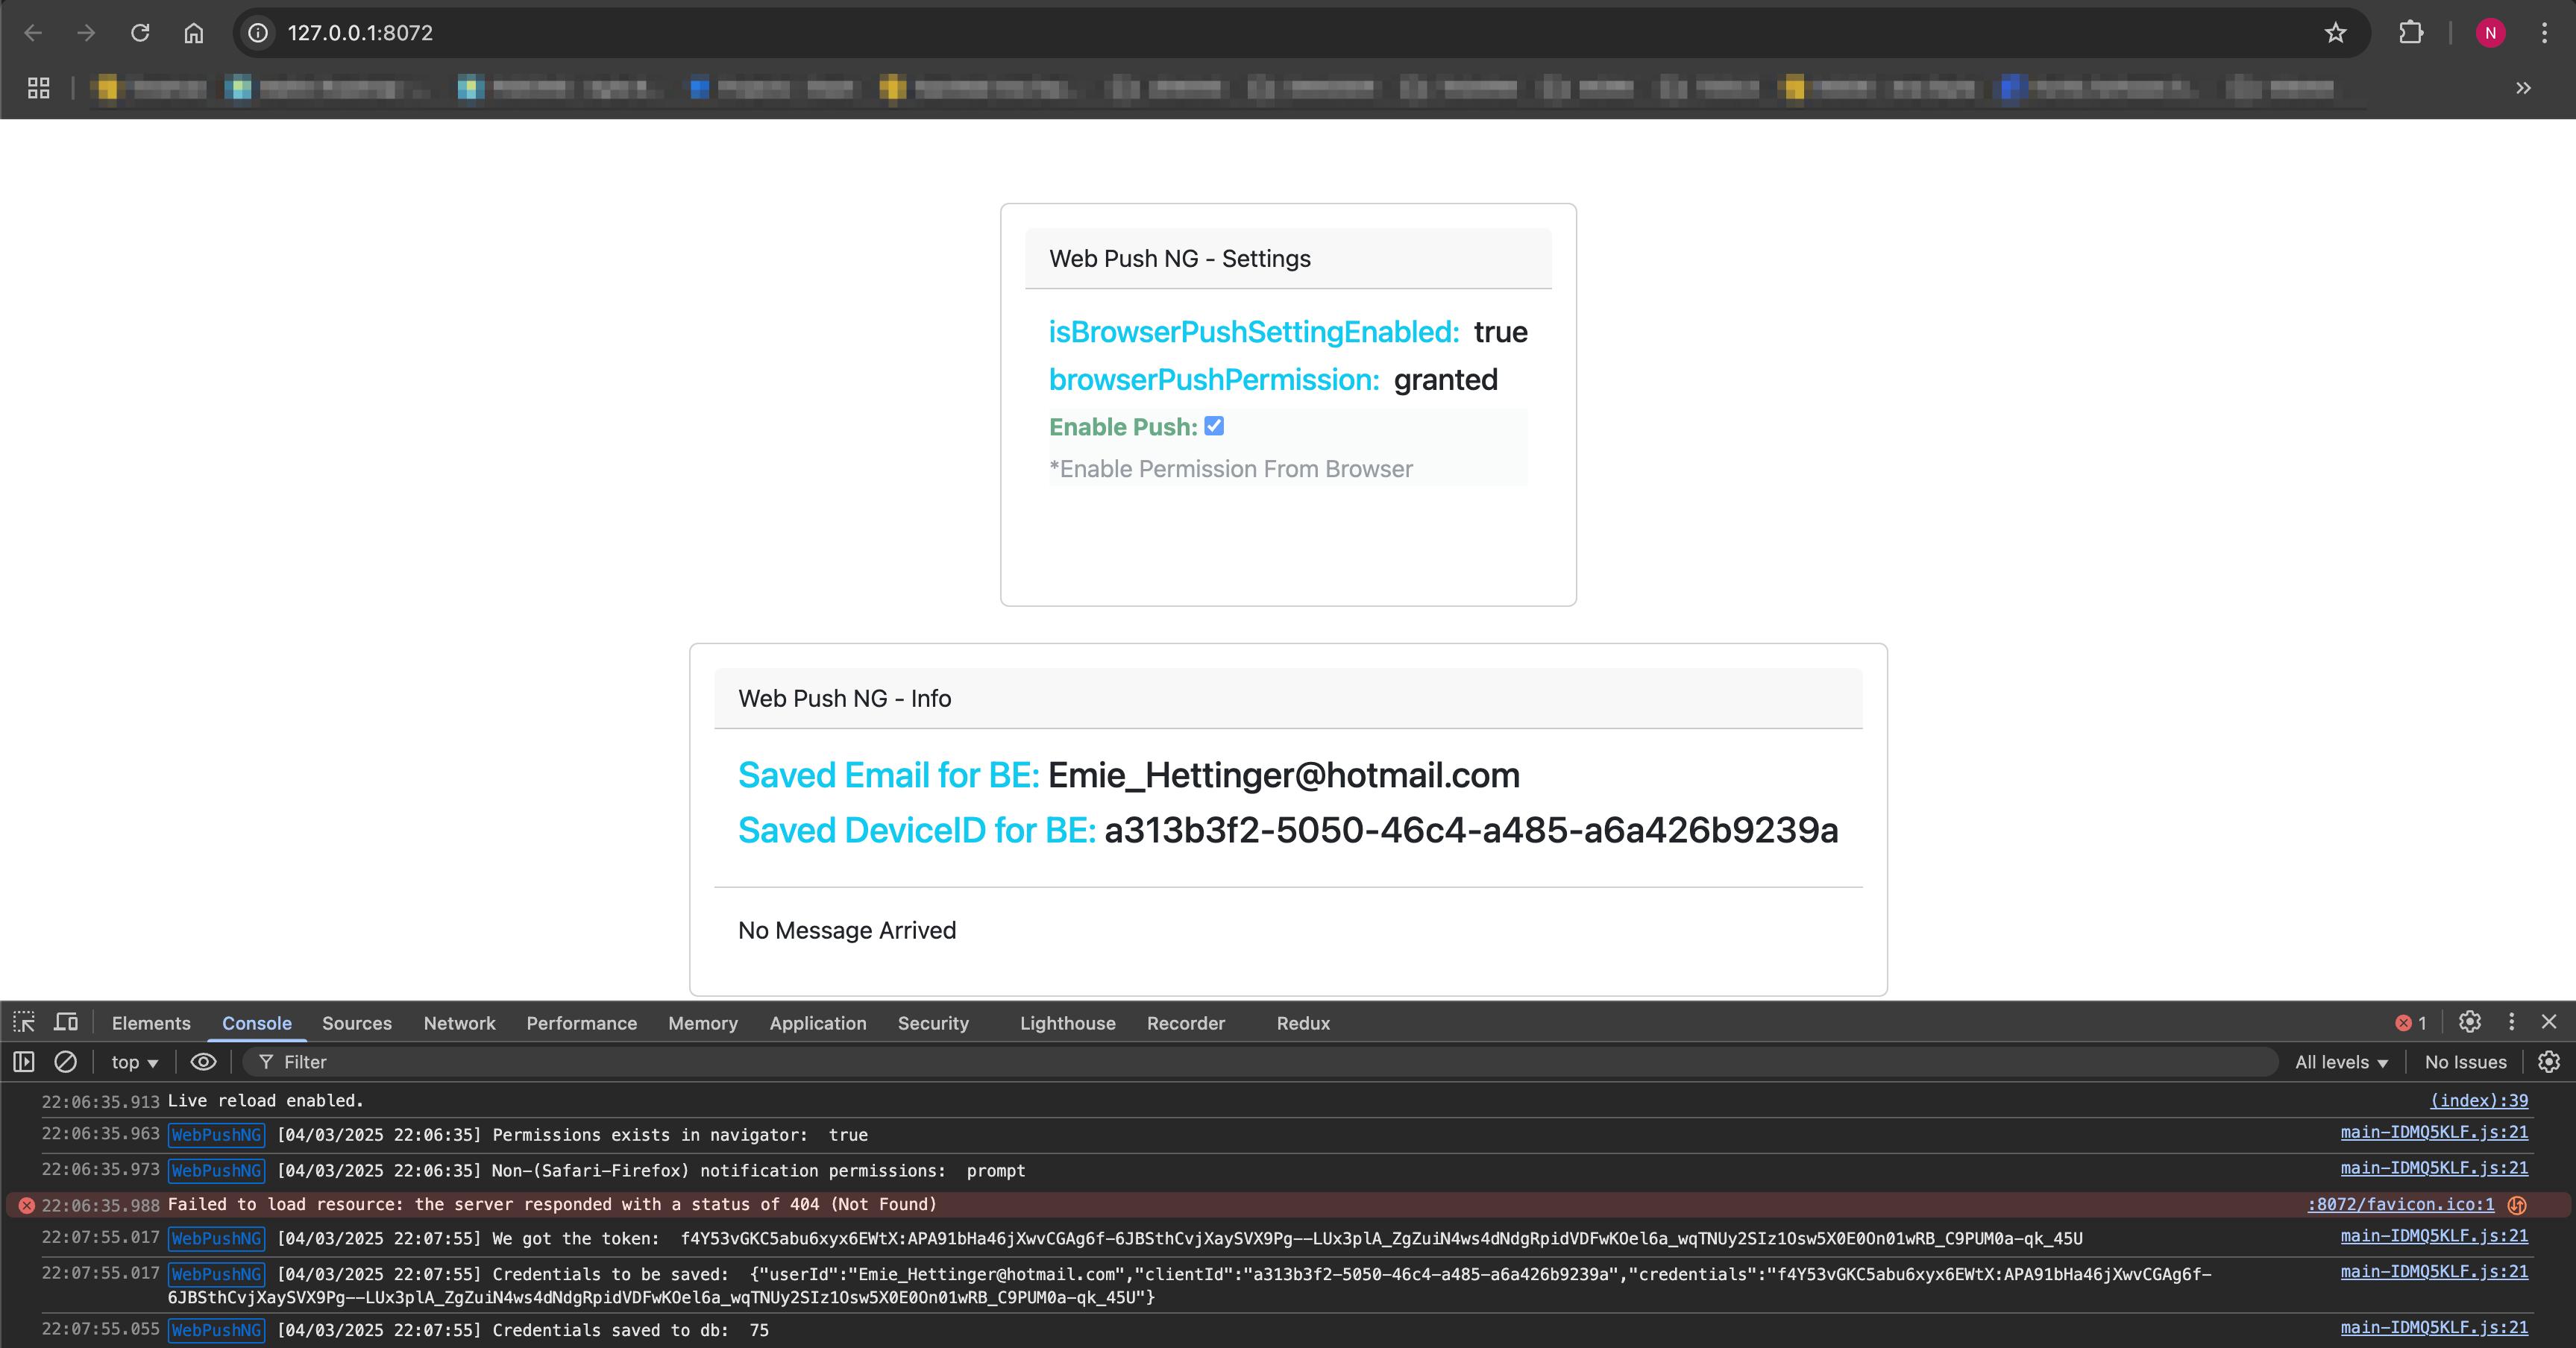Uncheck the Enable Push checkbox
This screenshot has height=1348, width=2576.
pos(1214,426)
